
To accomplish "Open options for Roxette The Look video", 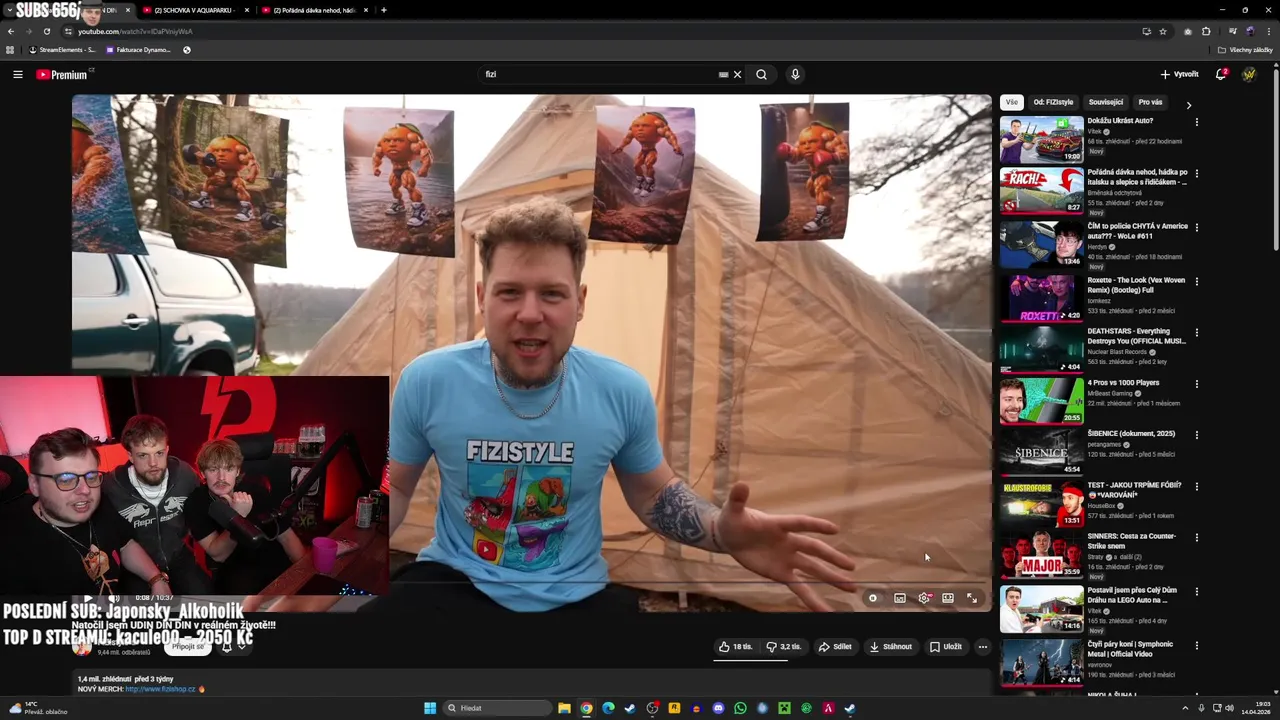I will (x=1197, y=281).
